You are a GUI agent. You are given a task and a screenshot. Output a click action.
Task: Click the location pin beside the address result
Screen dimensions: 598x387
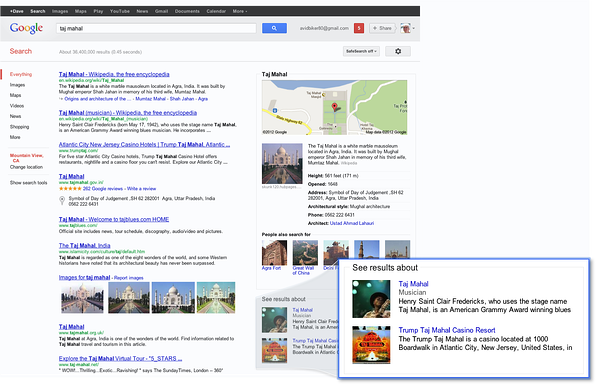62,201
